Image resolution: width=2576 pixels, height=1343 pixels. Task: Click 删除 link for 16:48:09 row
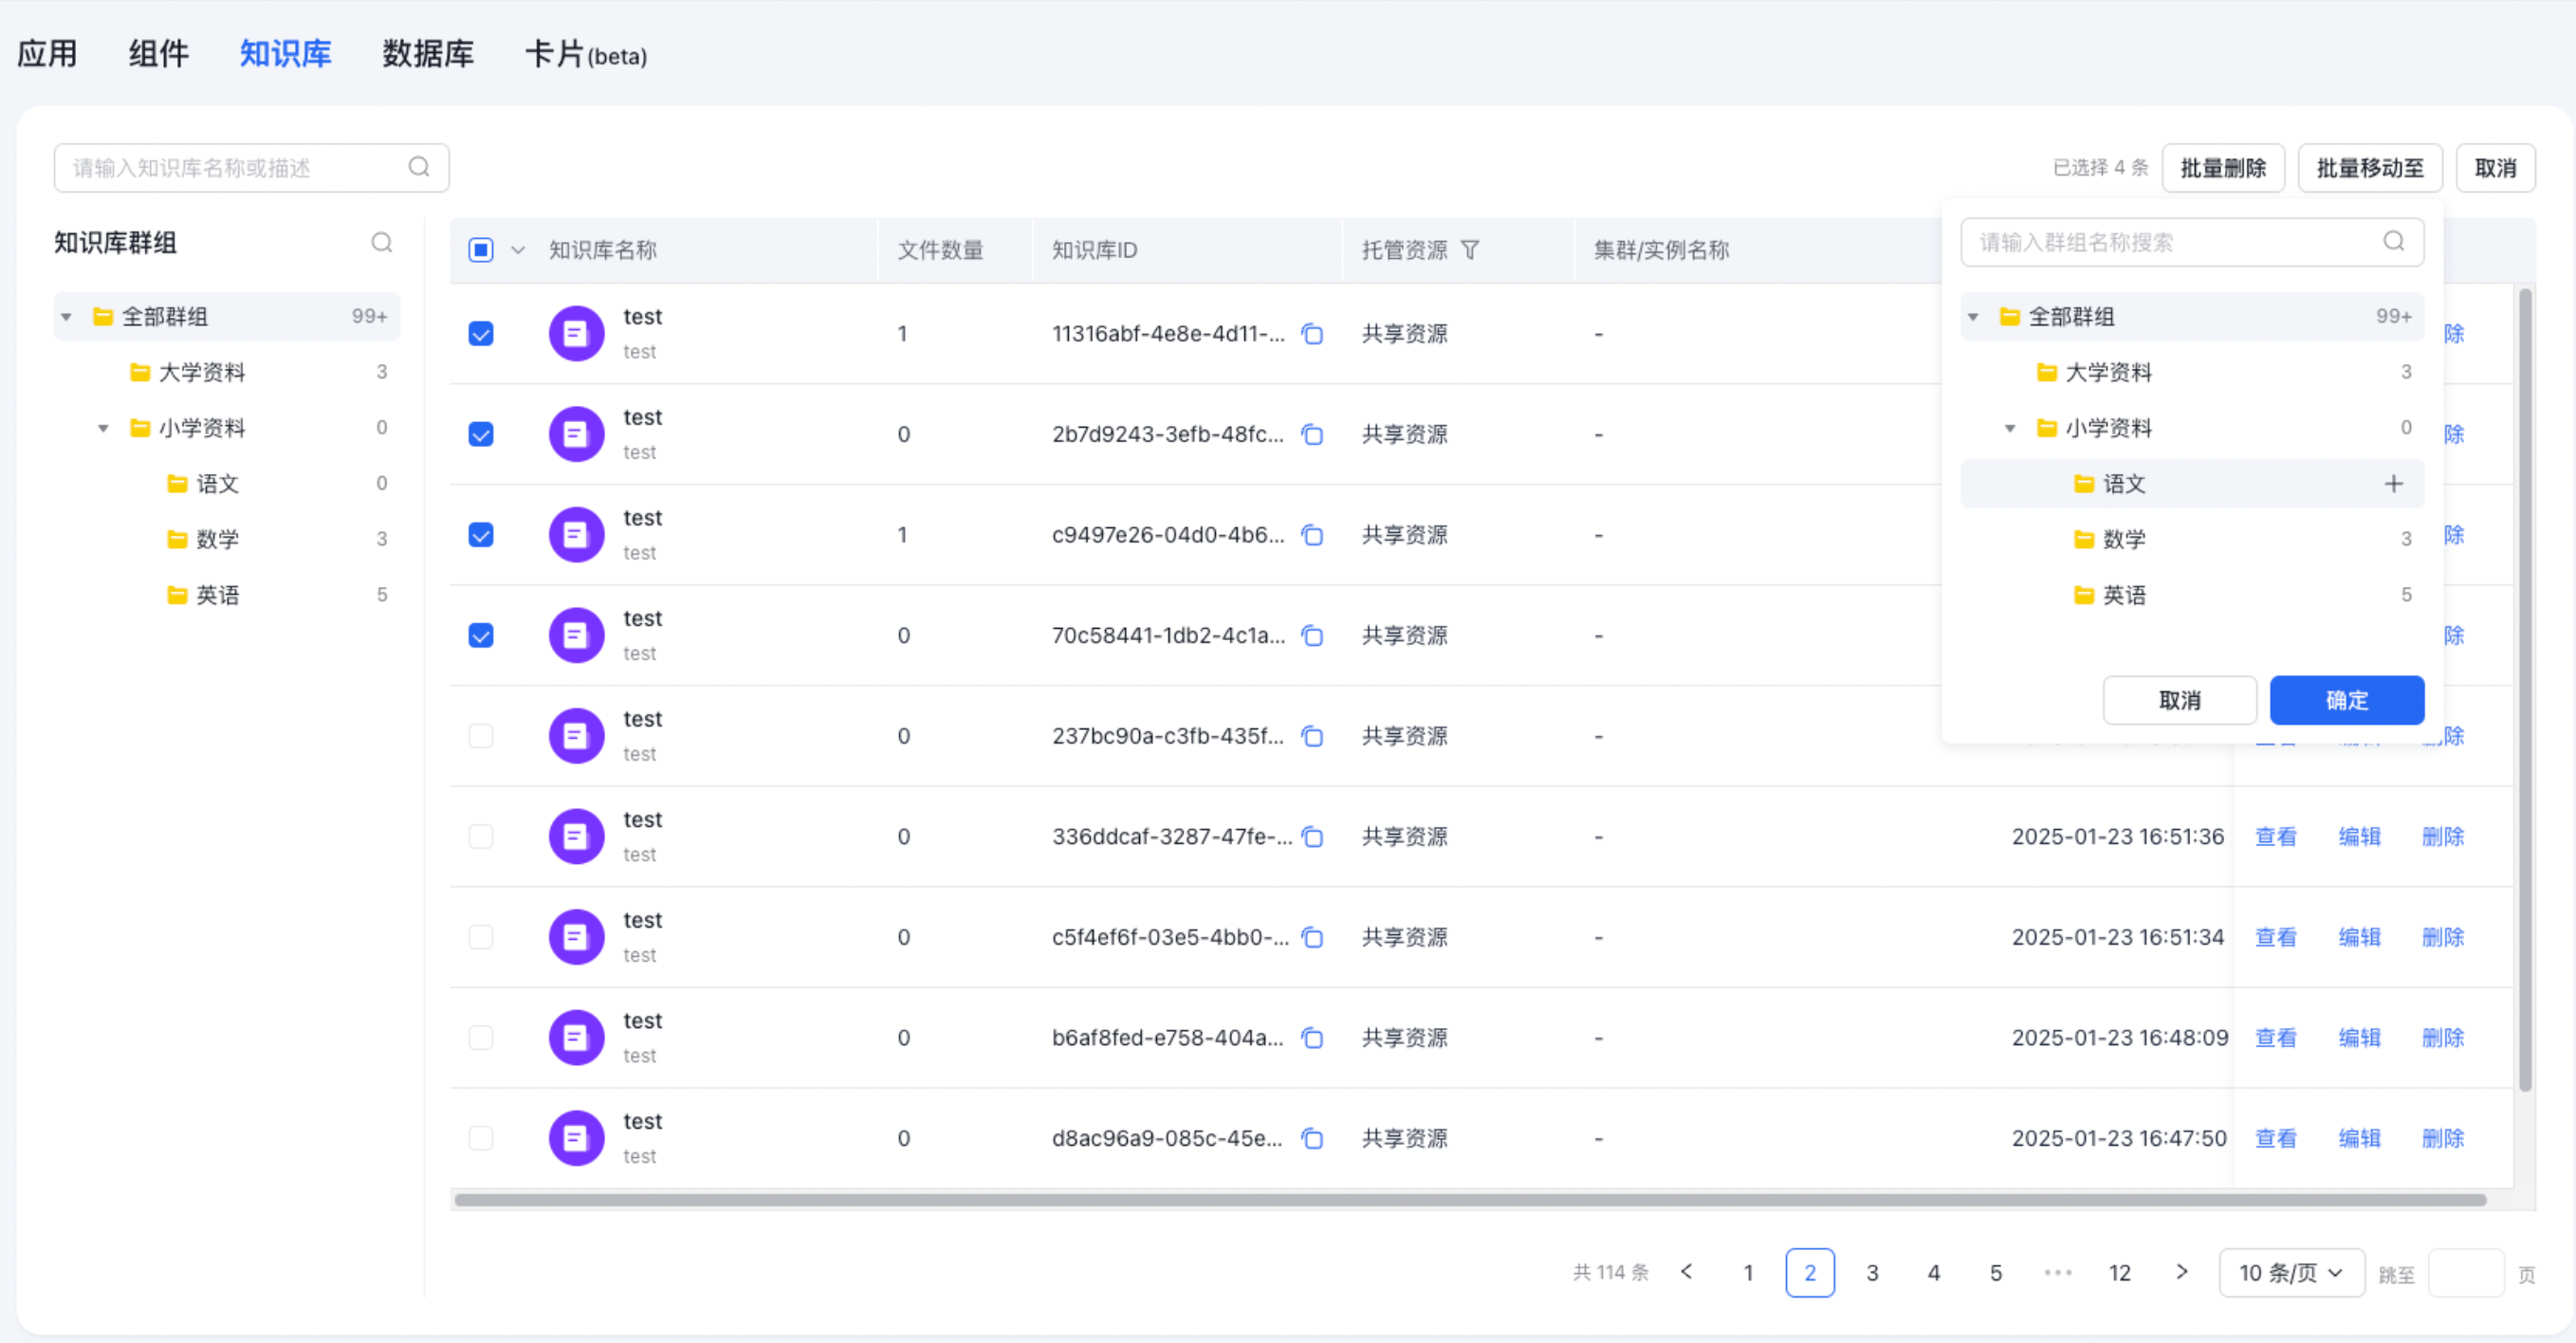click(x=2443, y=1038)
